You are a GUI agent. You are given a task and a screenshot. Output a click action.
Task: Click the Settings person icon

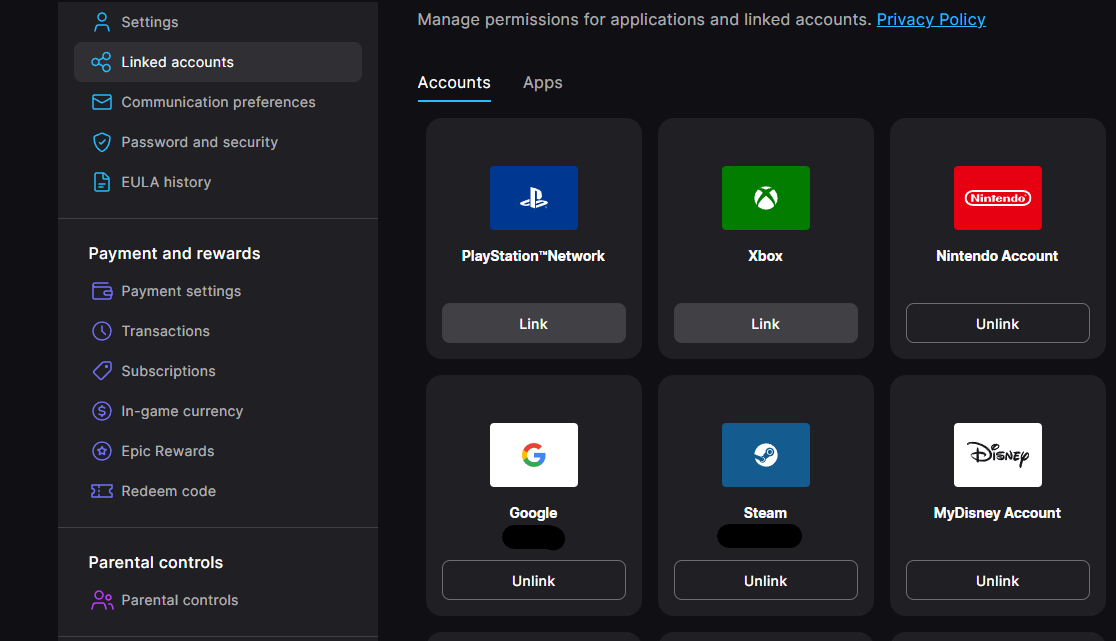coord(102,22)
